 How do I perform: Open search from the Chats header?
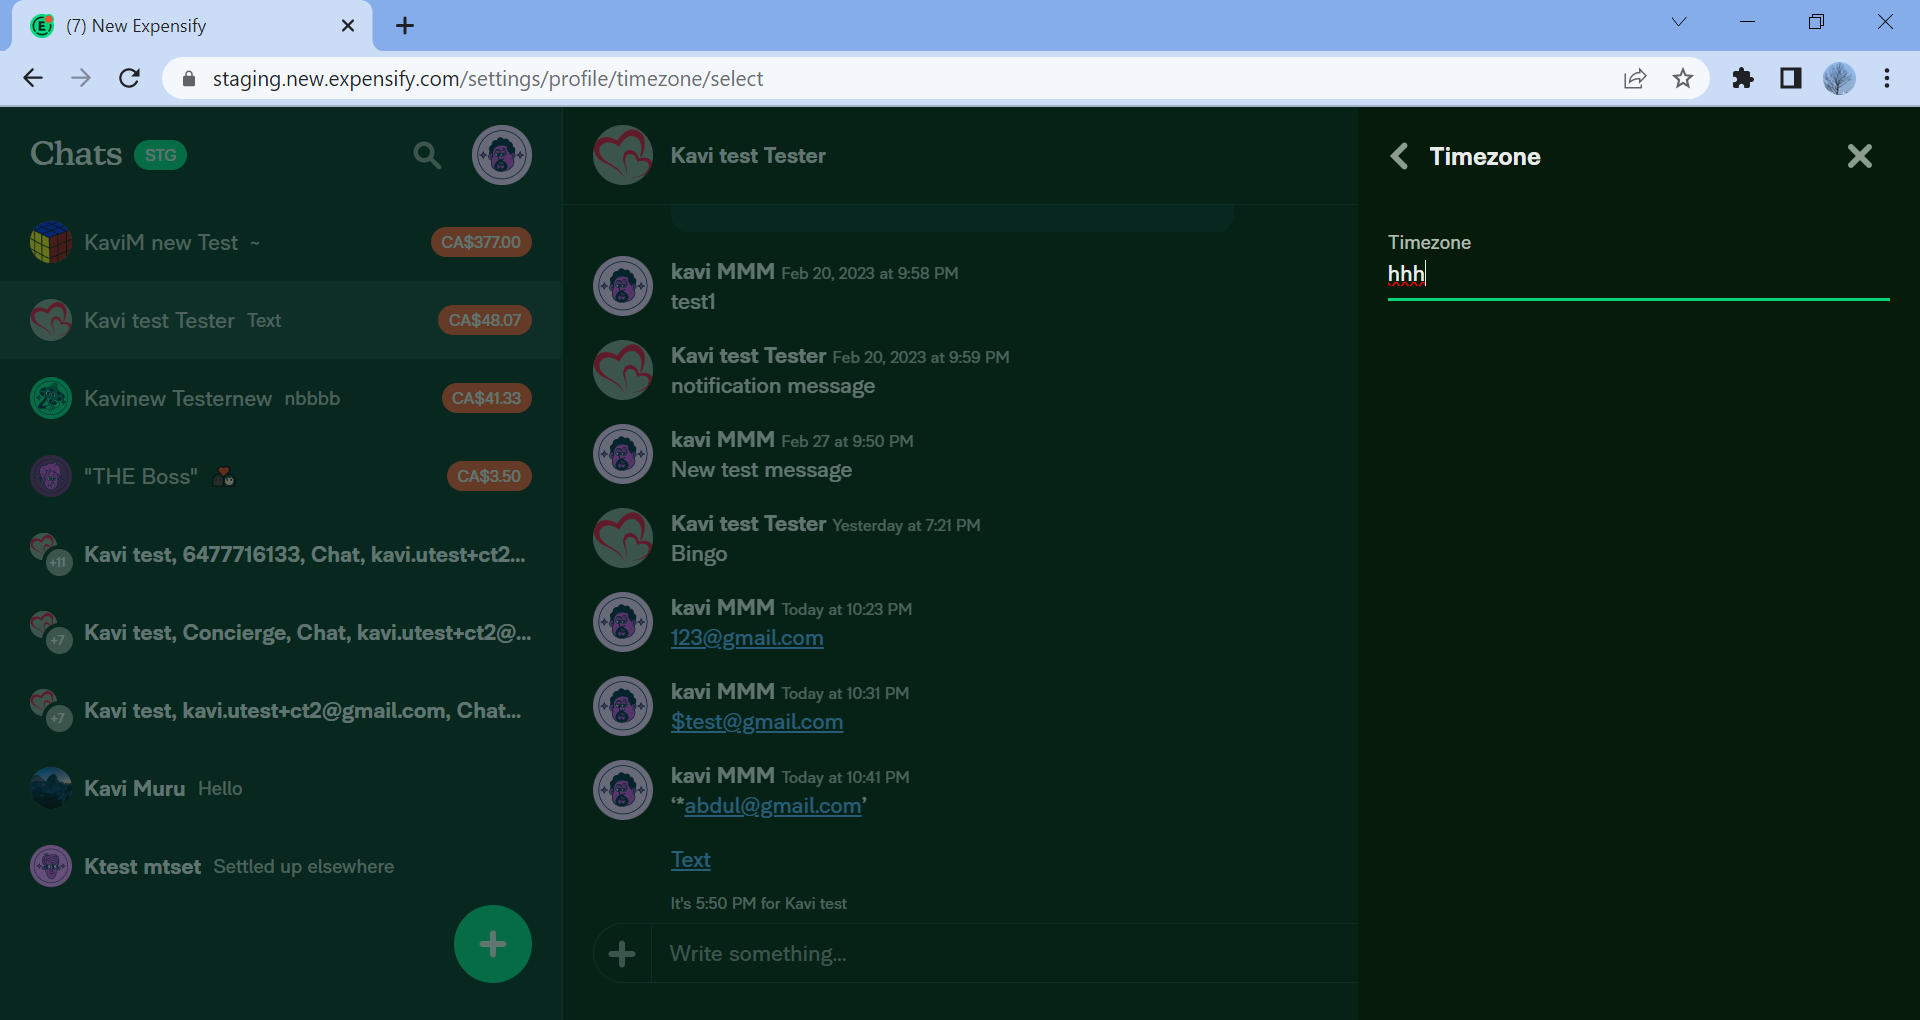coord(427,155)
